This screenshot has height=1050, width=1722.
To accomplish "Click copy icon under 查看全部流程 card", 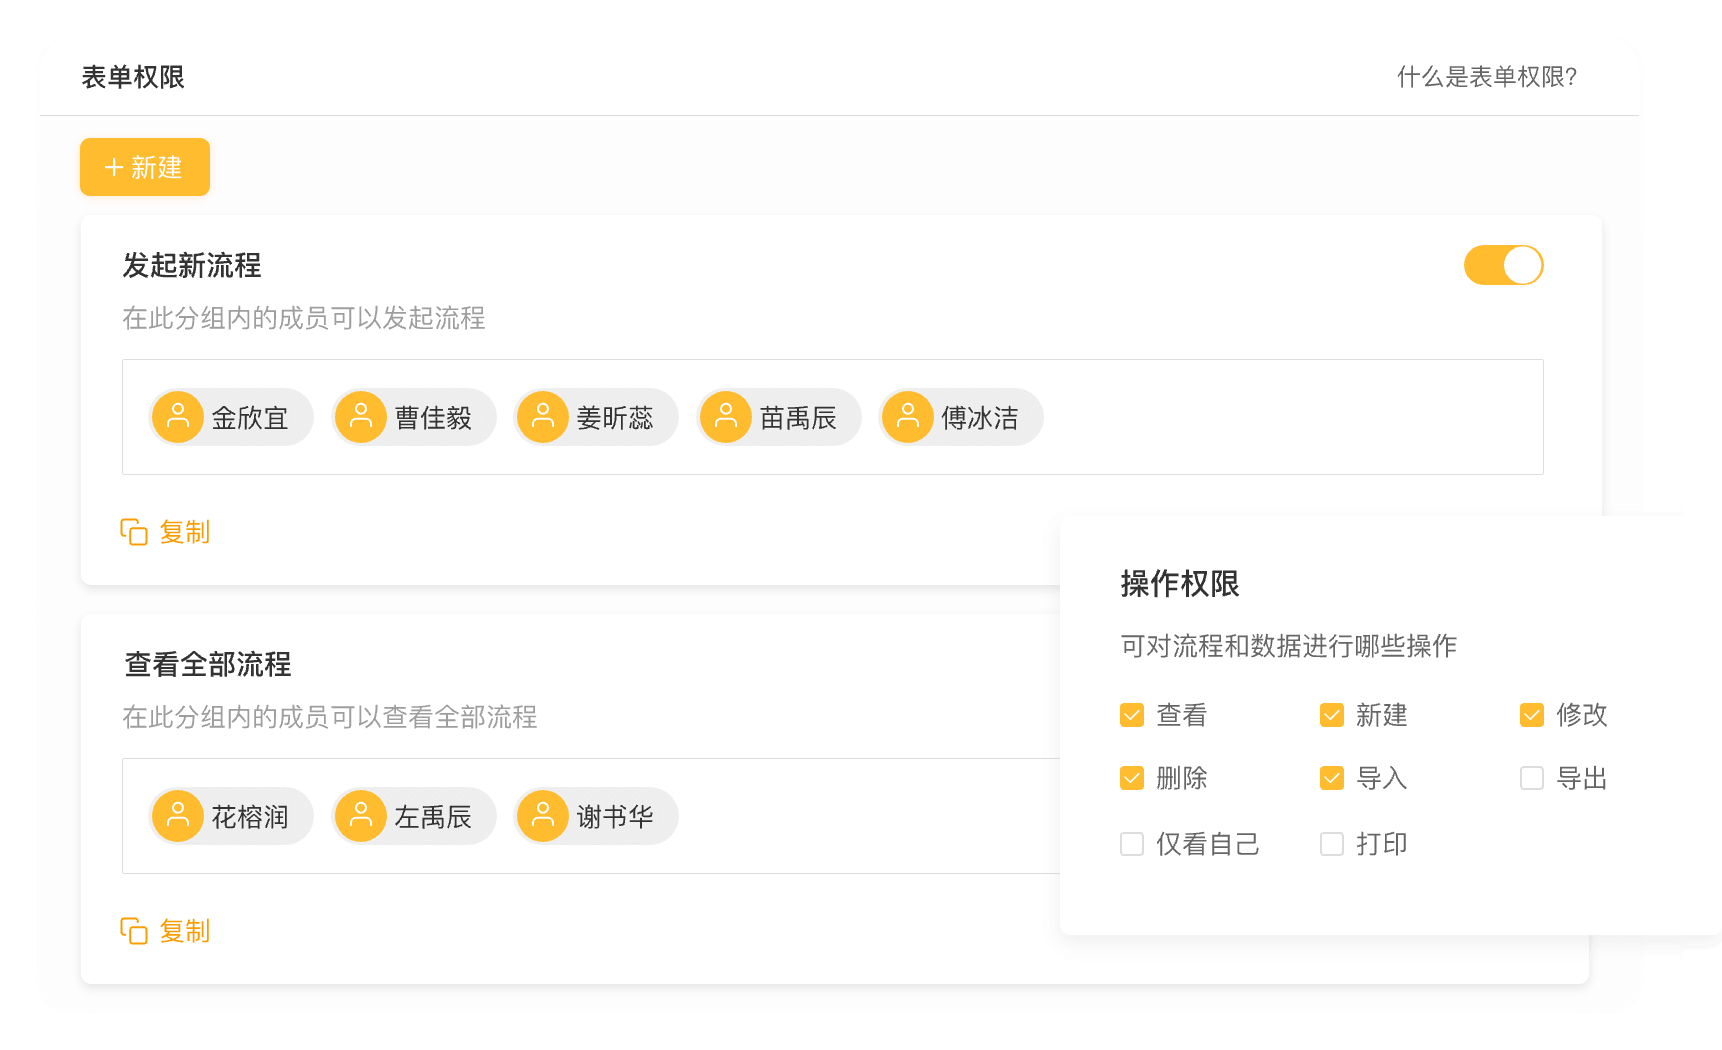I will click(x=134, y=931).
